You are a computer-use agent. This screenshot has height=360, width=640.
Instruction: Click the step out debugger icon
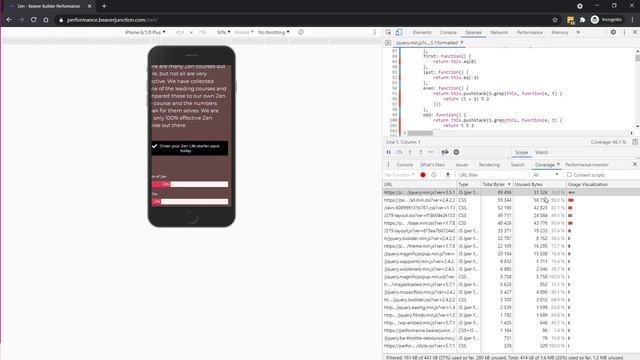420,152
